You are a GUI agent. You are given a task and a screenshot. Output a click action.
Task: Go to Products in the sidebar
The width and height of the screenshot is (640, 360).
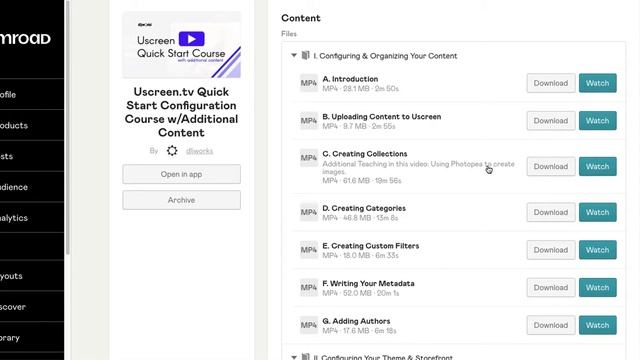(32, 125)
